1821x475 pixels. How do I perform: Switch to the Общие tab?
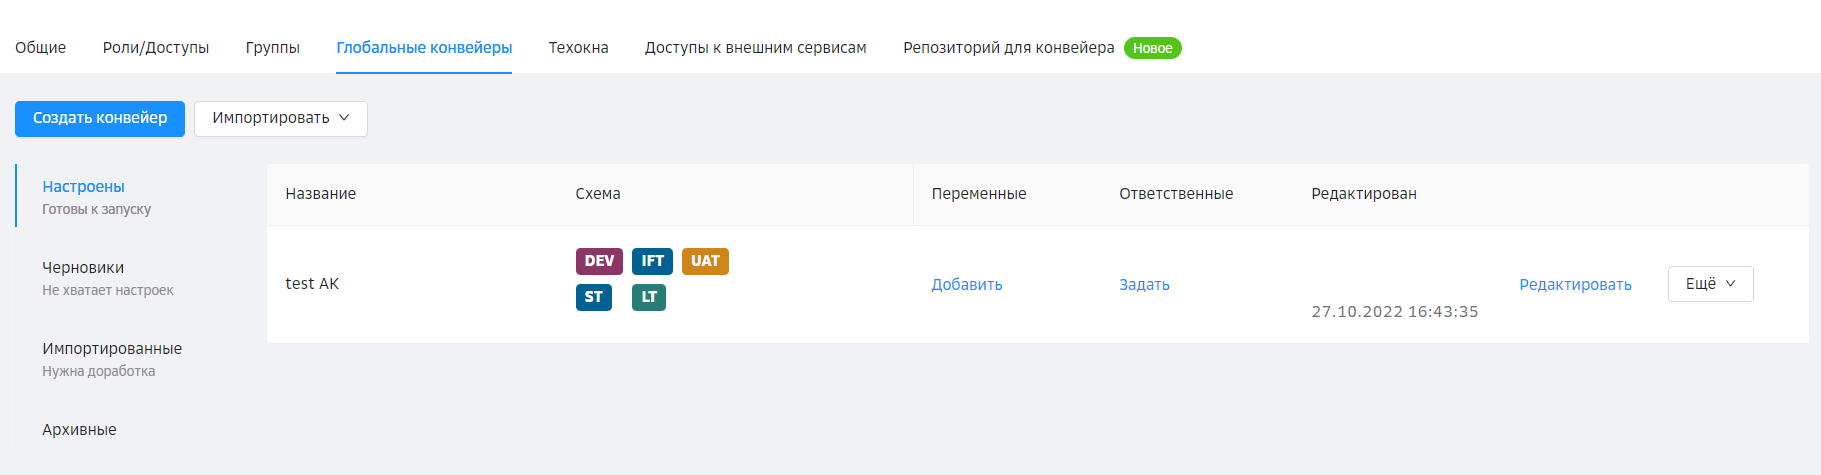[41, 48]
